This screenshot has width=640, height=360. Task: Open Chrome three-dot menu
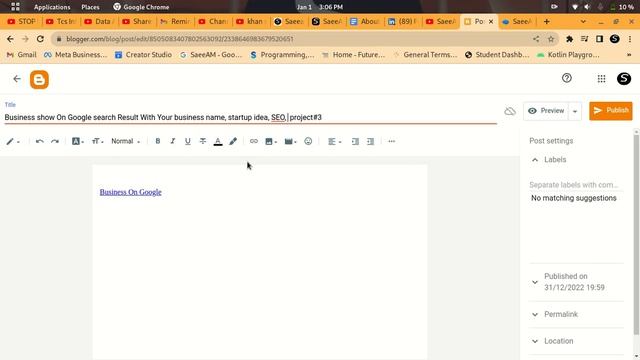coord(630,39)
